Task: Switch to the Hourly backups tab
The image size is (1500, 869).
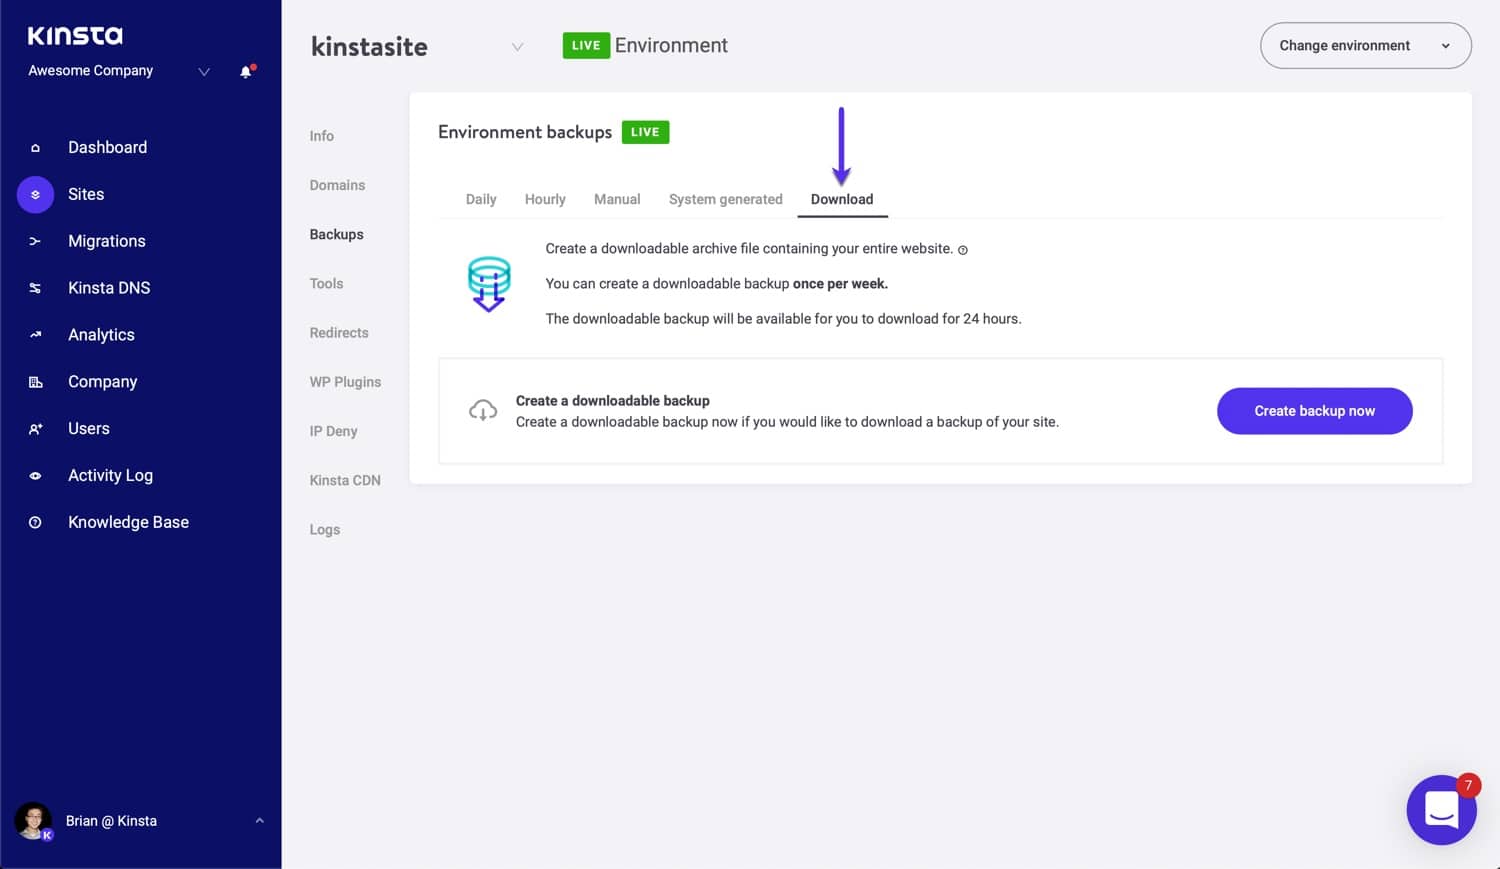Action: click(x=545, y=199)
